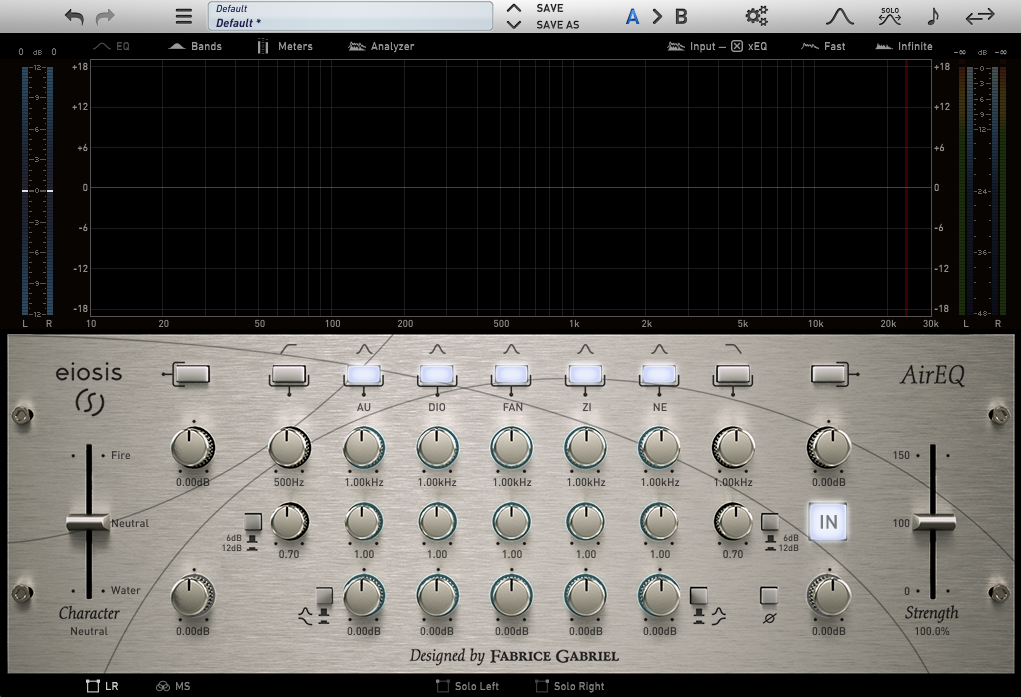This screenshot has width=1021, height=697.
Task: Open the Default preset dropdown
Action: pyautogui.click(x=350, y=16)
